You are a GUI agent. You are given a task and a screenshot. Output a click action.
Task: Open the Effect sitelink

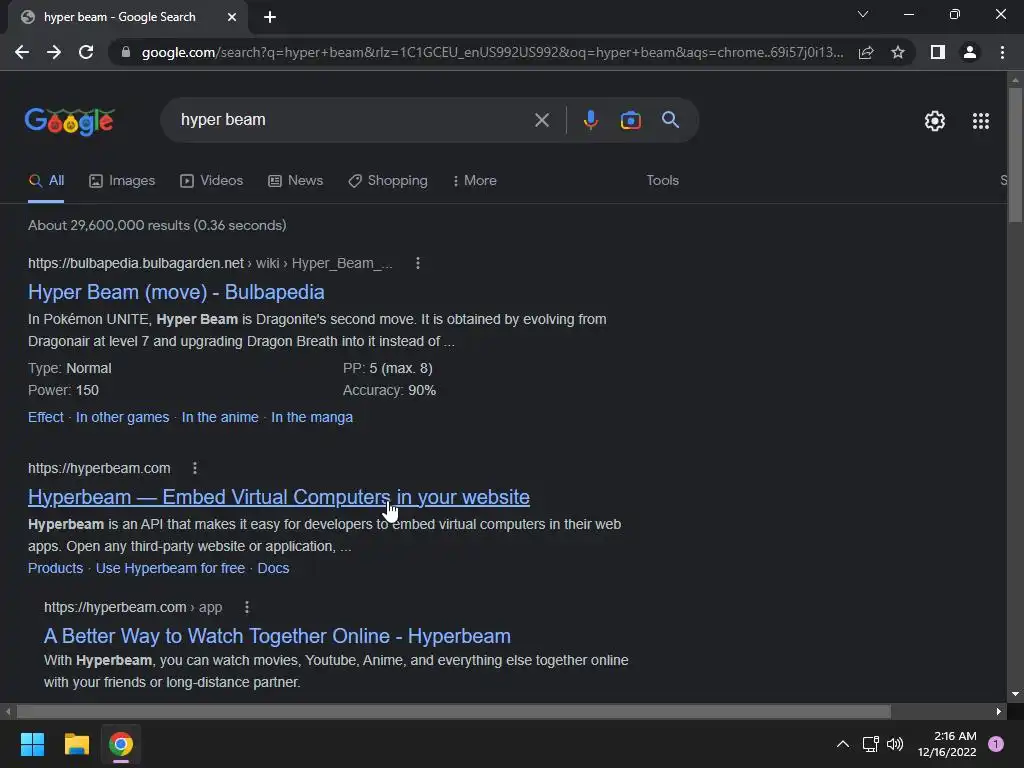[x=46, y=417]
